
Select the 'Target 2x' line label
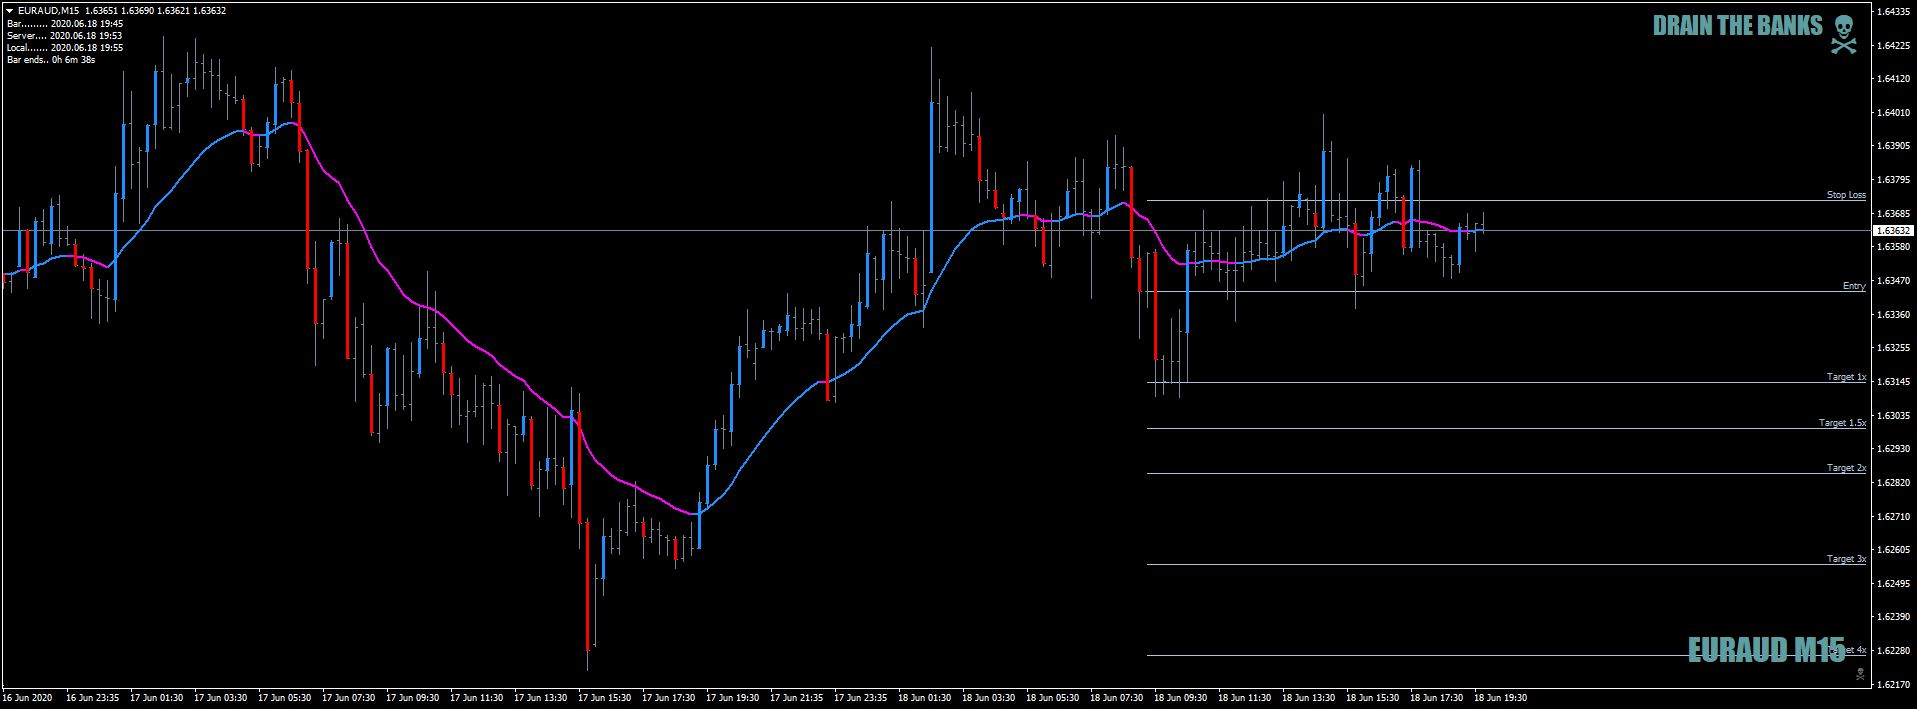point(1846,468)
